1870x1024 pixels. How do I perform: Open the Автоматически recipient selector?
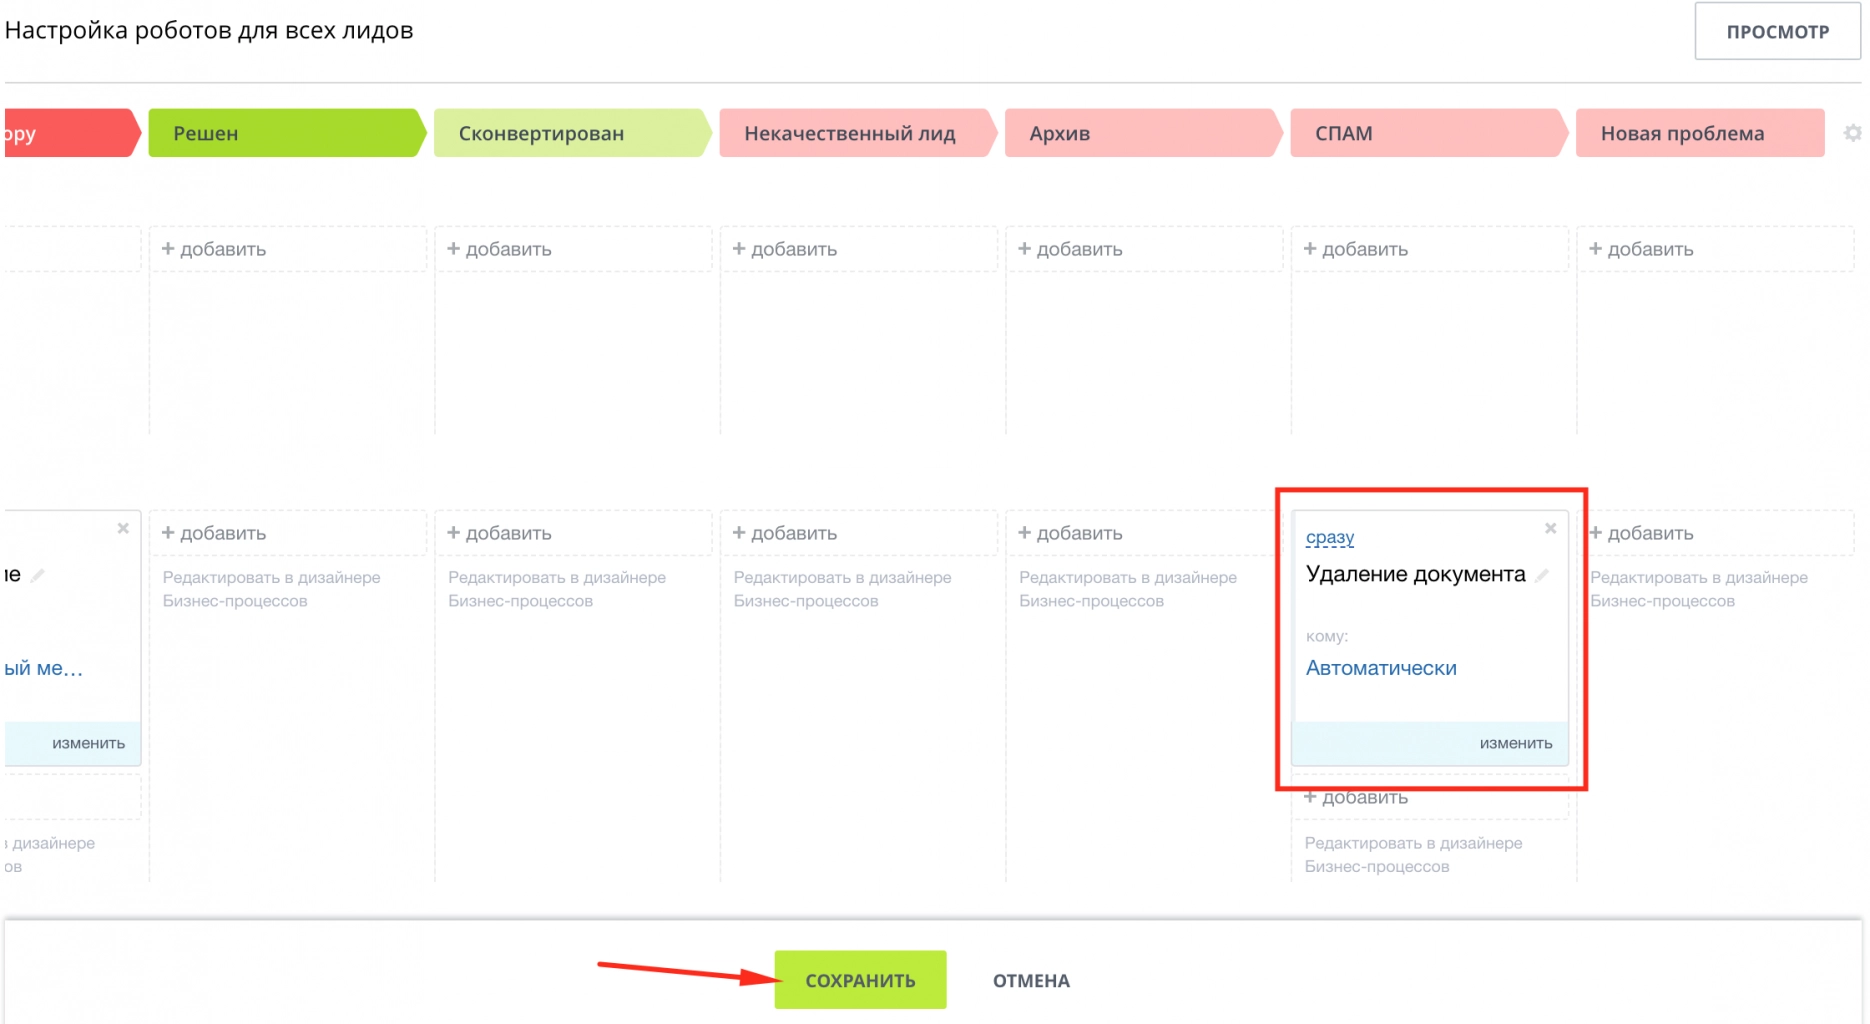[1380, 668]
